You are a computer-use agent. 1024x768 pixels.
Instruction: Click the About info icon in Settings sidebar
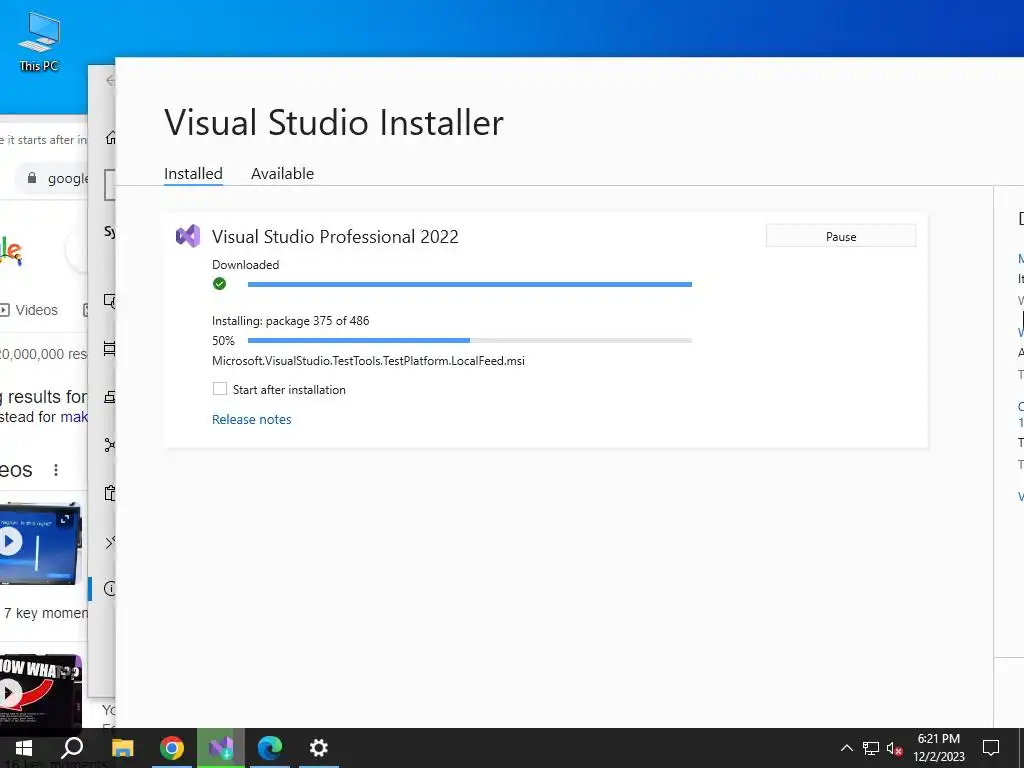(x=110, y=589)
